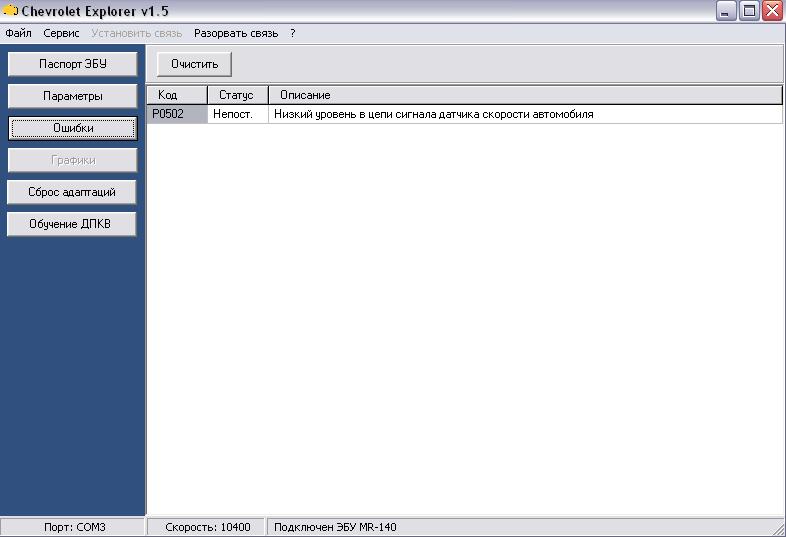Click the Статус column header
This screenshot has height=537, width=786.
[x=237, y=95]
